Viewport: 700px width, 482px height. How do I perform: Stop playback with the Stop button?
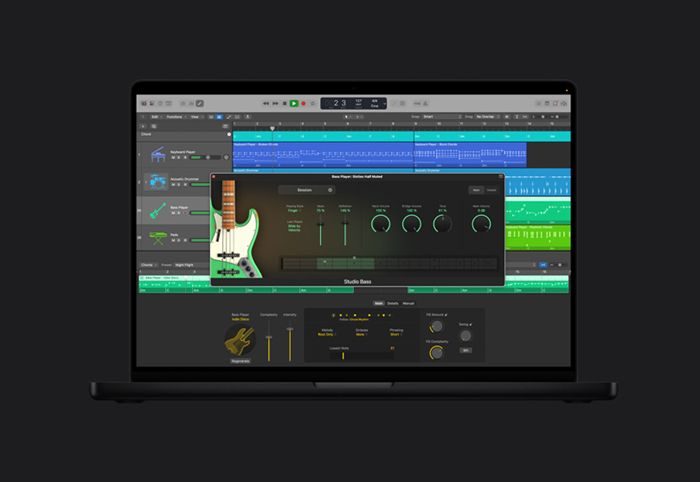285,104
